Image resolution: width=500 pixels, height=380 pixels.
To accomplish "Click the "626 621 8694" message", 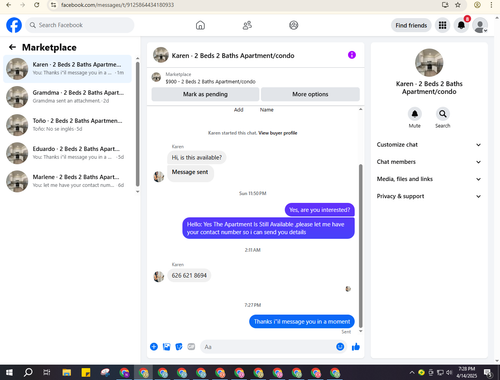I will click(x=189, y=276).
